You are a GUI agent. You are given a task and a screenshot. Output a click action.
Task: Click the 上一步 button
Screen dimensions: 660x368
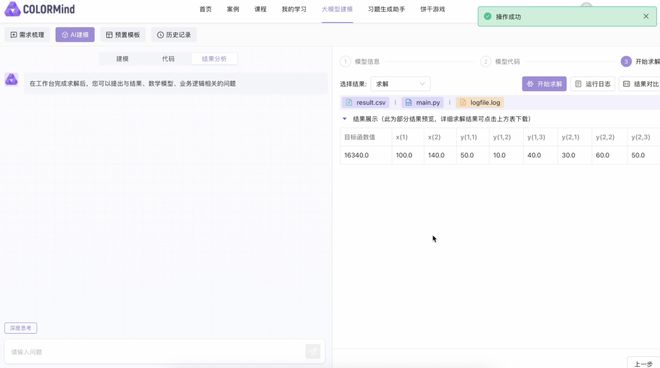click(643, 363)
